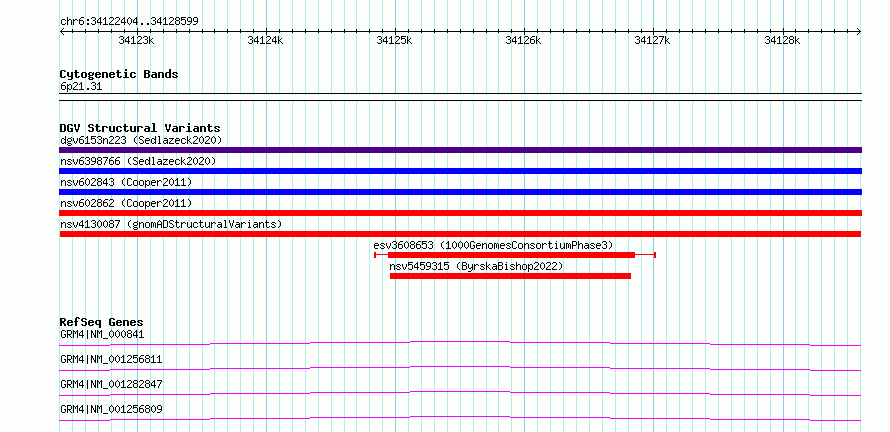Select the nsv602862 red variant bar

click(x=460, y=213)
